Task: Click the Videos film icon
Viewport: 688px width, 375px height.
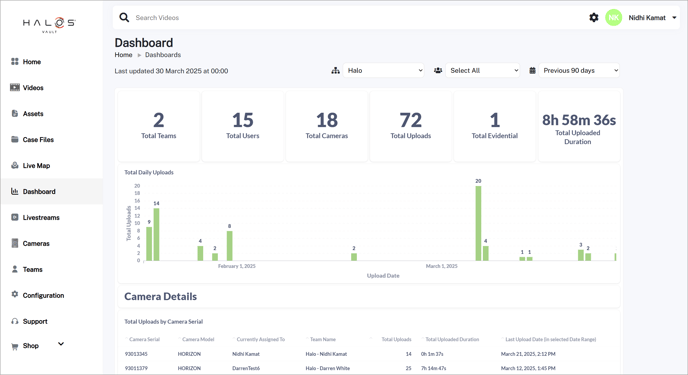Action: coord(14,87)
